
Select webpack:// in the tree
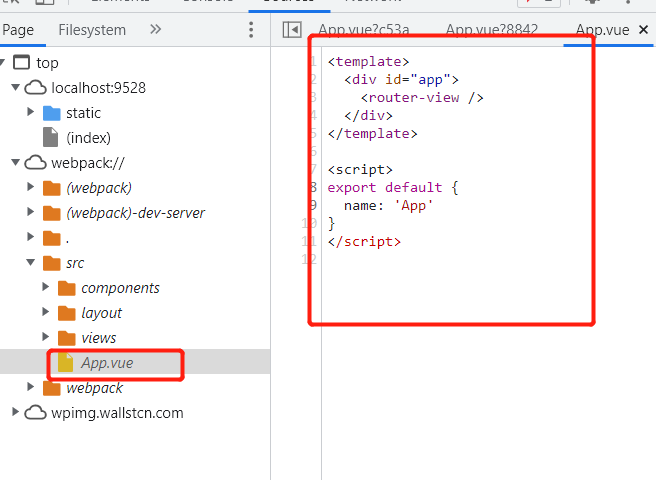tap(88, 163)
